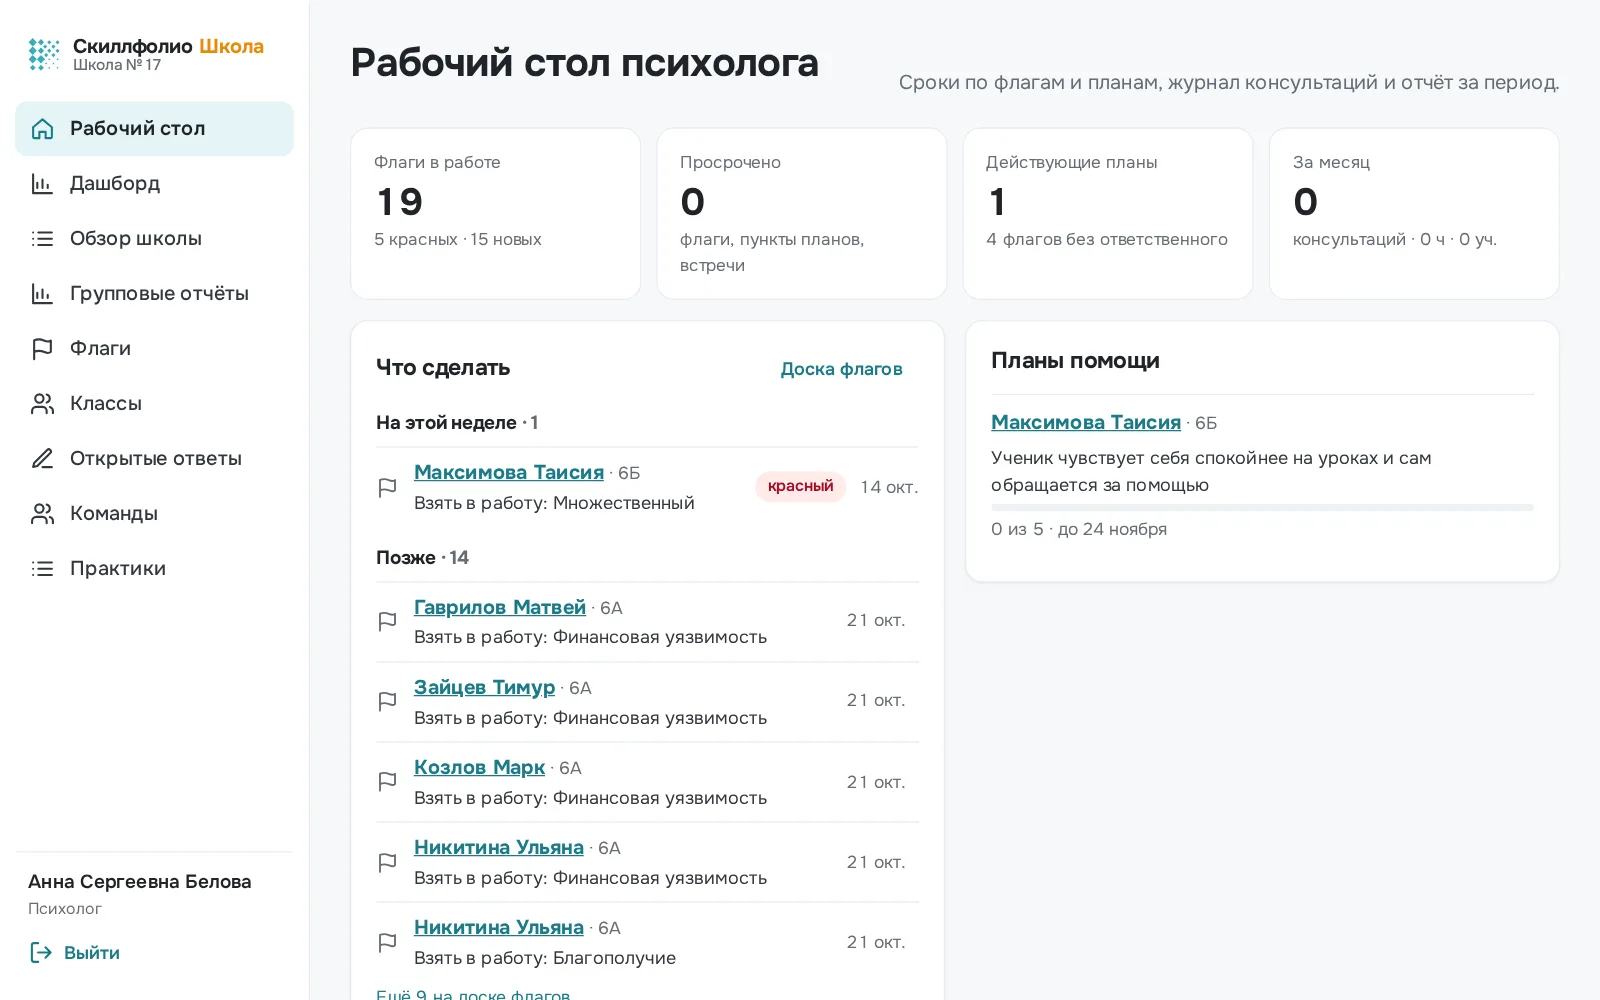Click the flag icon in sidebar Флаги
The image size is (1600, 1000).
click(x=42, y=349)
